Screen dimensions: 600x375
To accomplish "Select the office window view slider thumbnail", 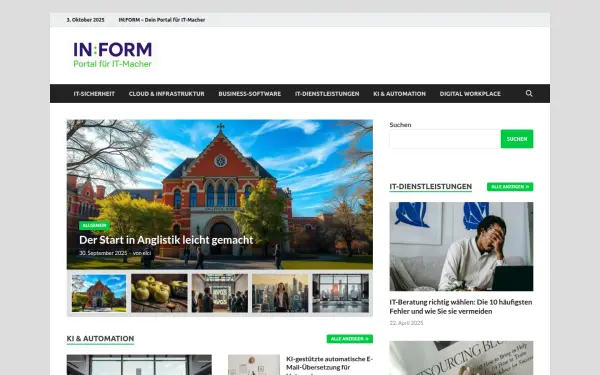I will [341, 293].
